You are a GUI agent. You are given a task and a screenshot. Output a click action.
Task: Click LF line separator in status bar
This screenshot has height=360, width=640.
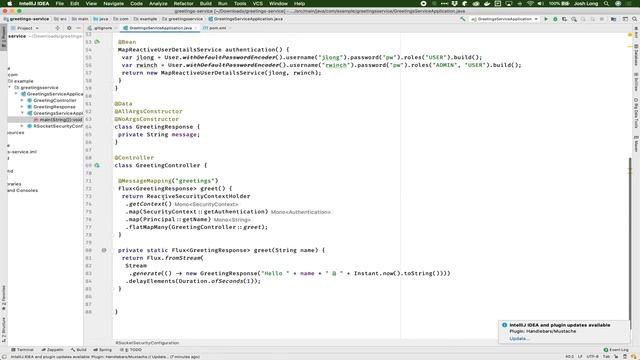580,357
